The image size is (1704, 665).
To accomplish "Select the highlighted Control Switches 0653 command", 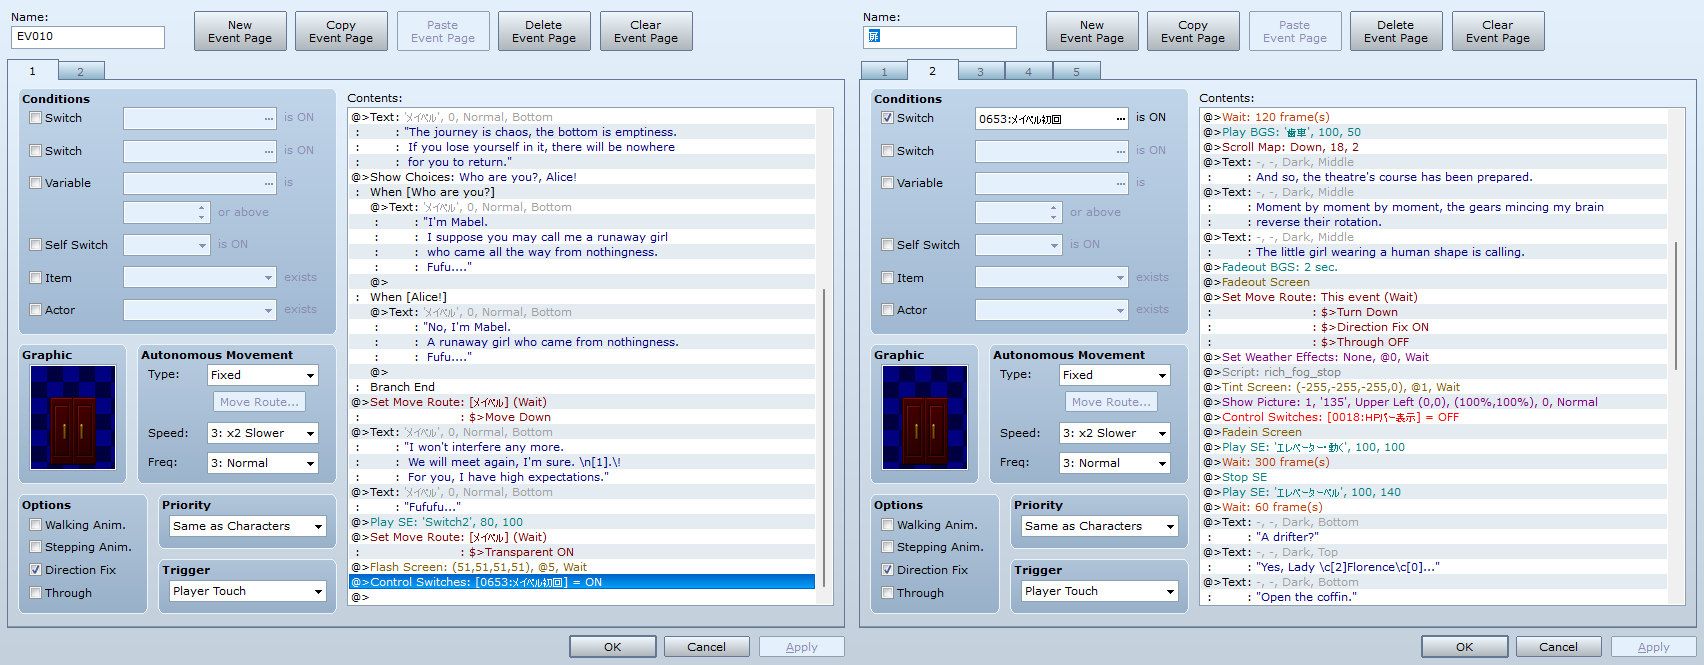I will coord(582,582).
